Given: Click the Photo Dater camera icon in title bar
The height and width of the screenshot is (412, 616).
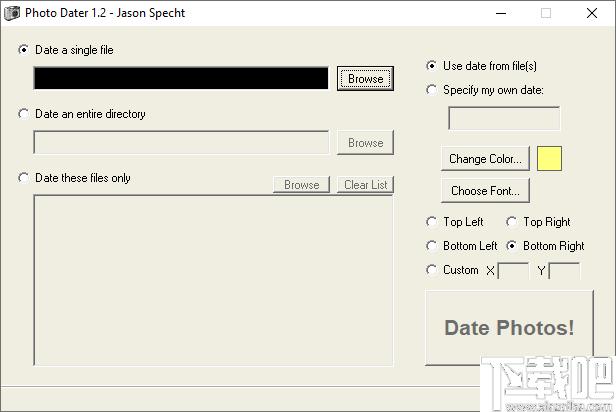Looking at the screenshot, I should coord(12,13).
